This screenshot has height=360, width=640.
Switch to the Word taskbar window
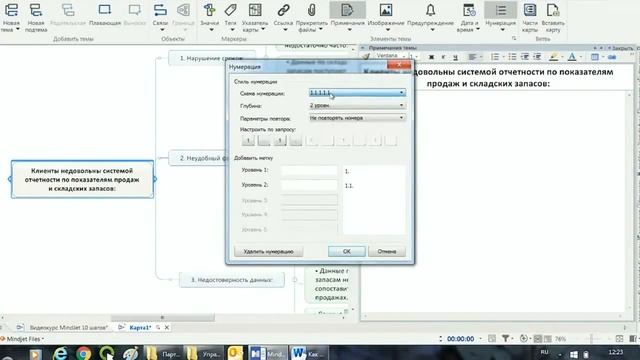coord(309,353)
